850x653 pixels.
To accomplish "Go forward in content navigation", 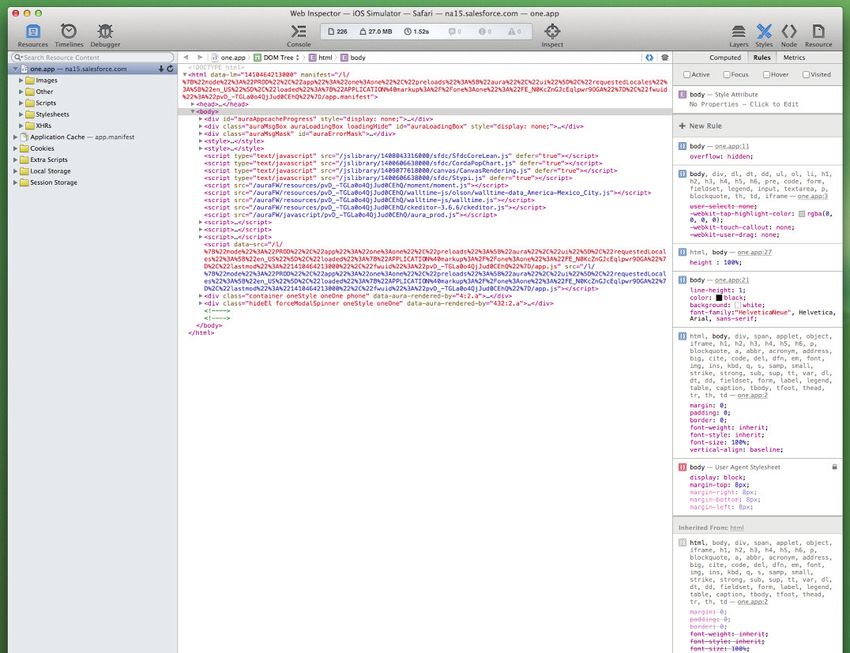I will click(199, 57).
